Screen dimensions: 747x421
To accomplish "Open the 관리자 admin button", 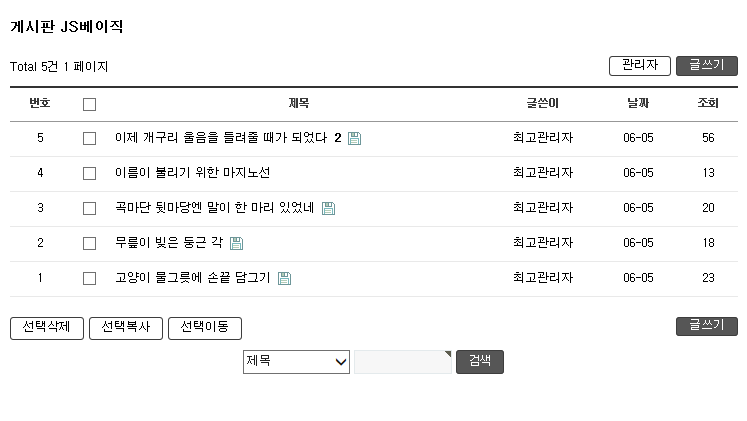I will pos(639,66).
